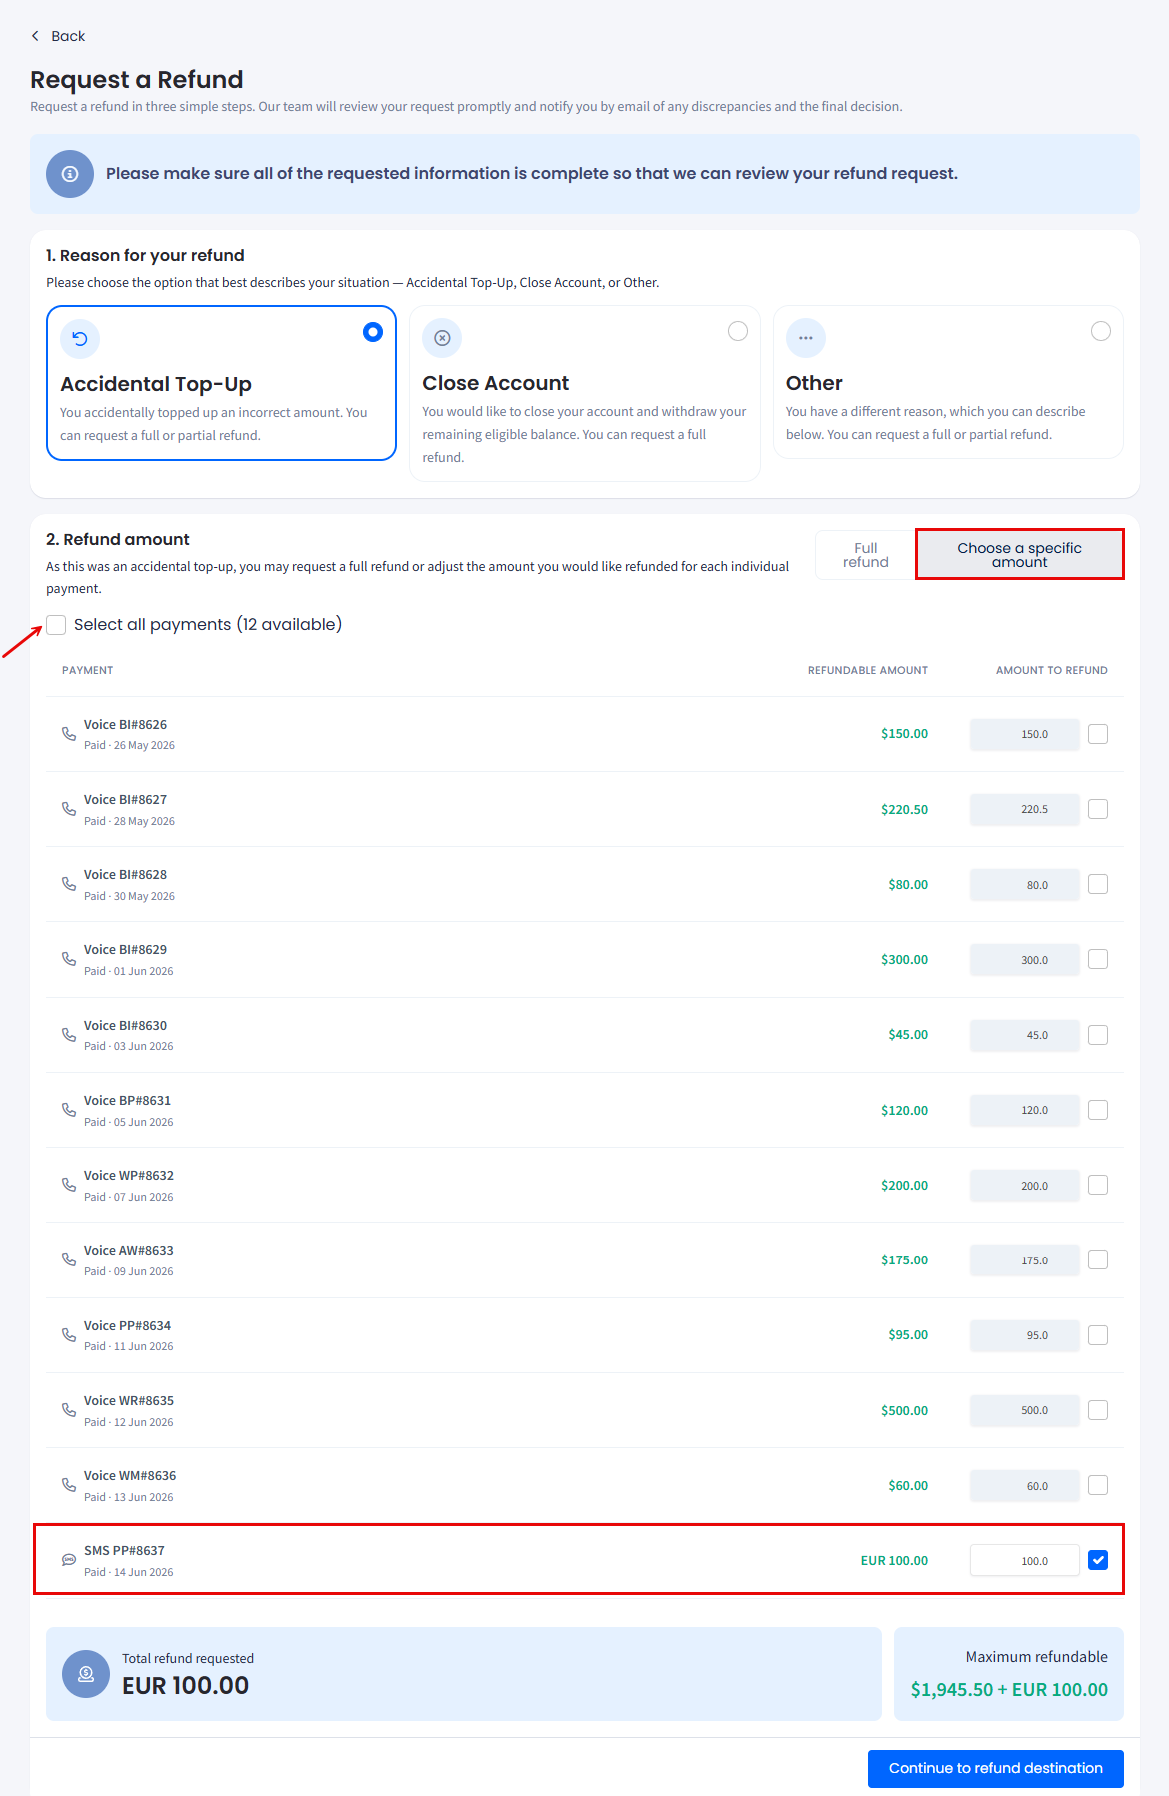Image resolution: width=1169 pixels, height=1796 pixels.
Task: Click the Total refund requested money icon
Action: [86, 1674]
